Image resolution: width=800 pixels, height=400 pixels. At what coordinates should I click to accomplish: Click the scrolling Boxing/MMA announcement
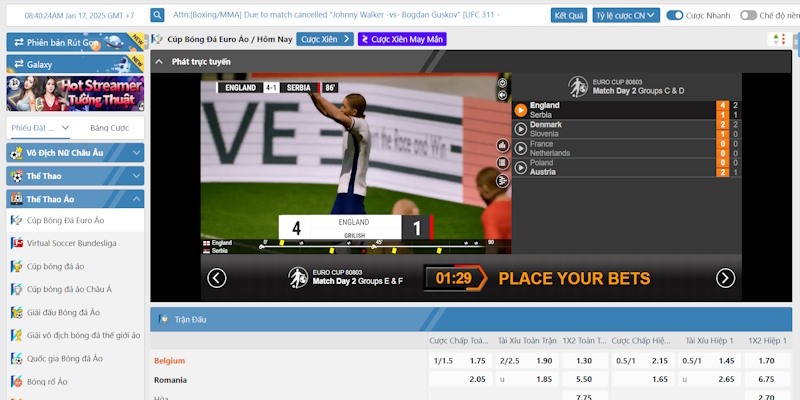[337, 15]
